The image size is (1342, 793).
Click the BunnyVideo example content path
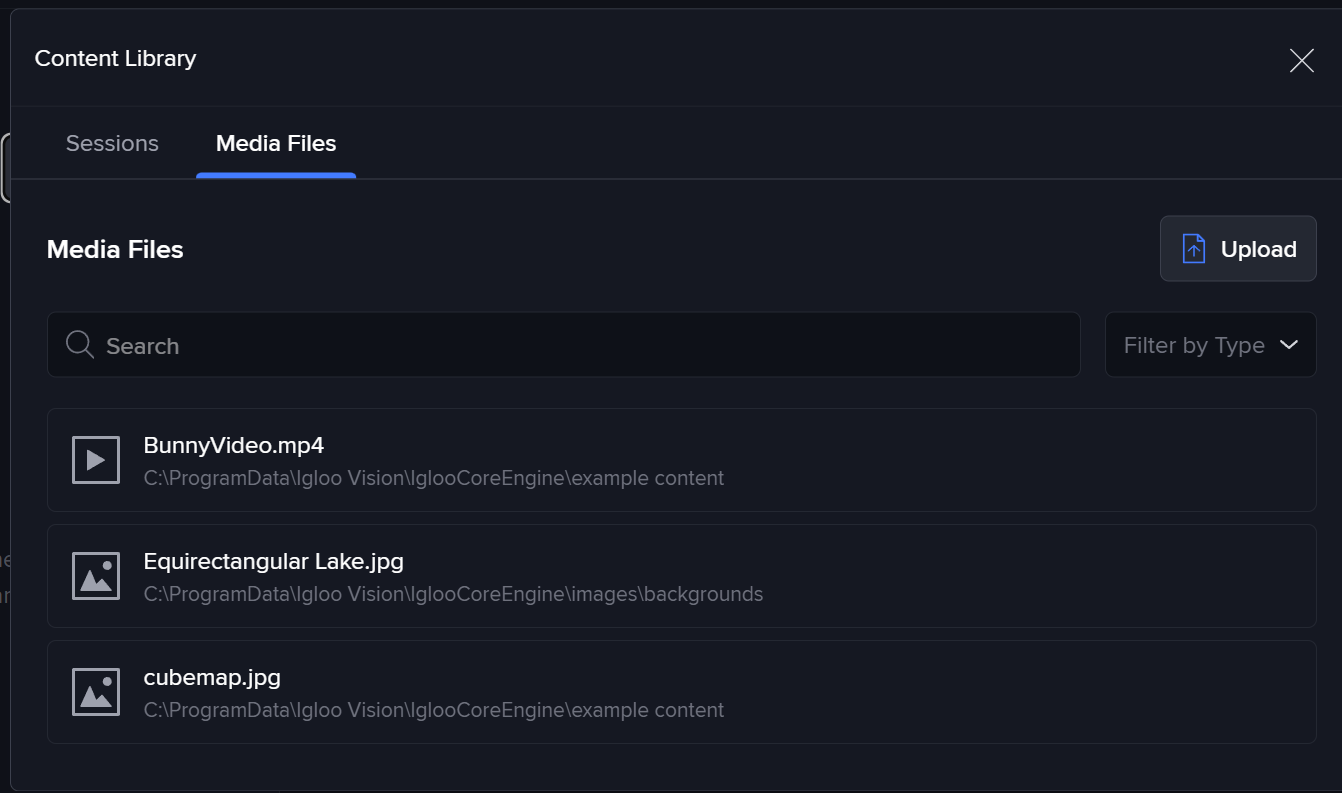coord(434,478)
